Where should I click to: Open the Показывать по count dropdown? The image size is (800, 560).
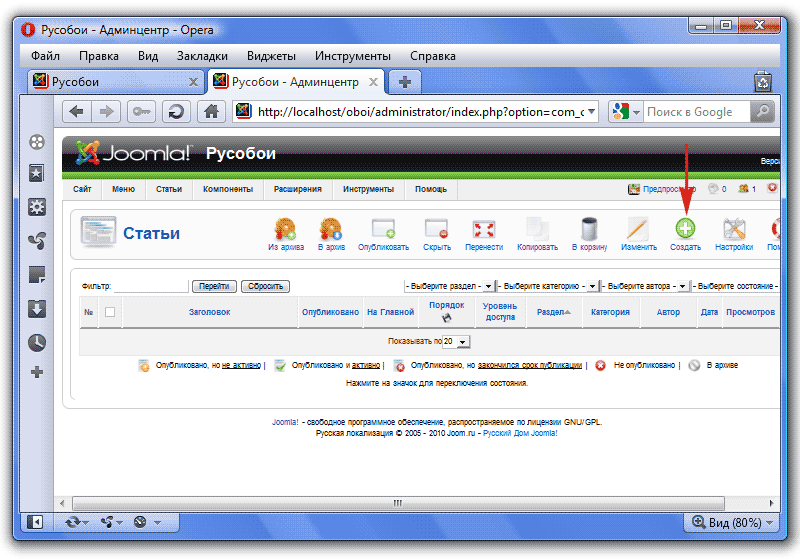pyautogui.click(x=456, y=341)
